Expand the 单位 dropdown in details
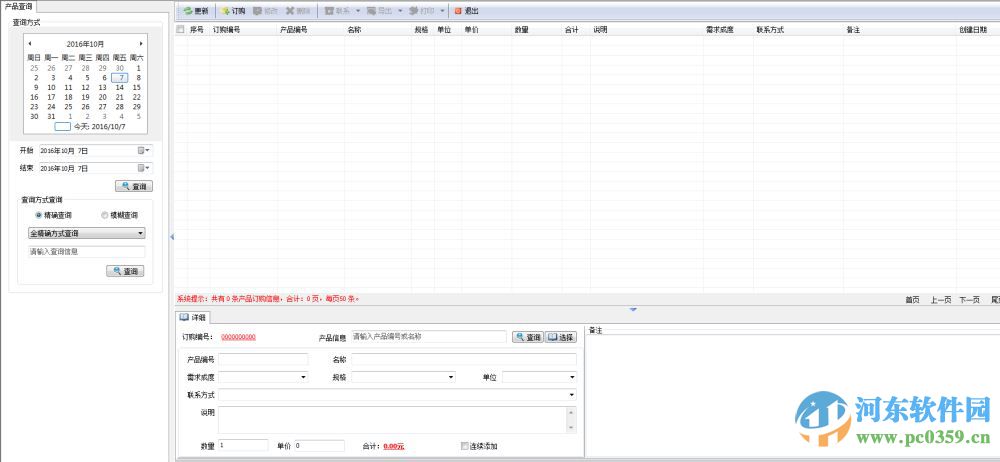Screen dimensions: 1000x462 (x=572, y=377)
